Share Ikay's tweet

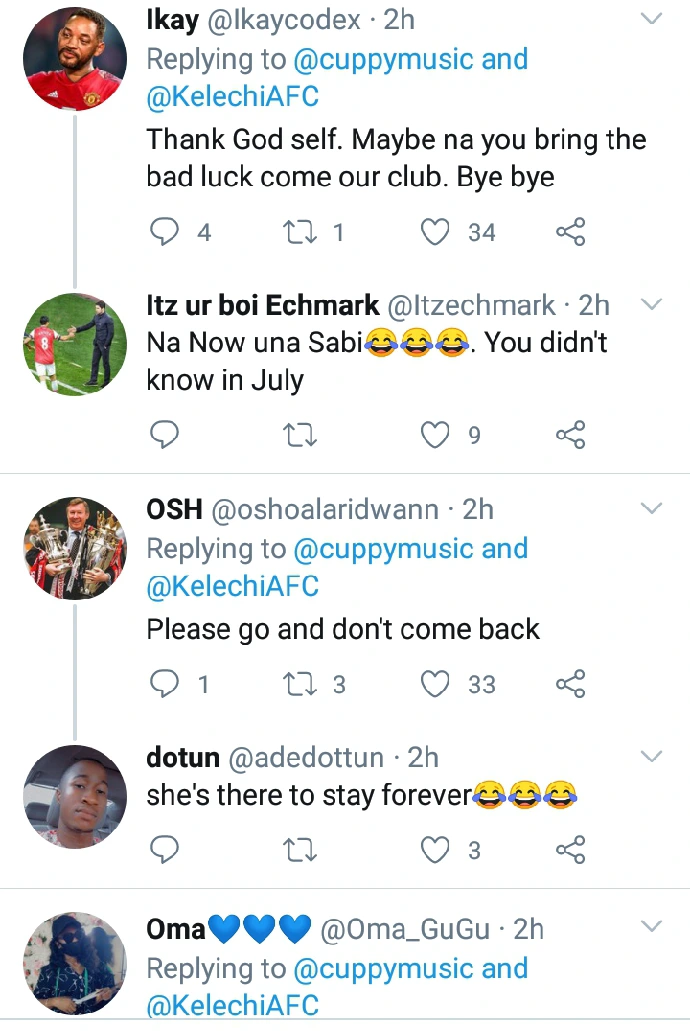pos(570,232)
